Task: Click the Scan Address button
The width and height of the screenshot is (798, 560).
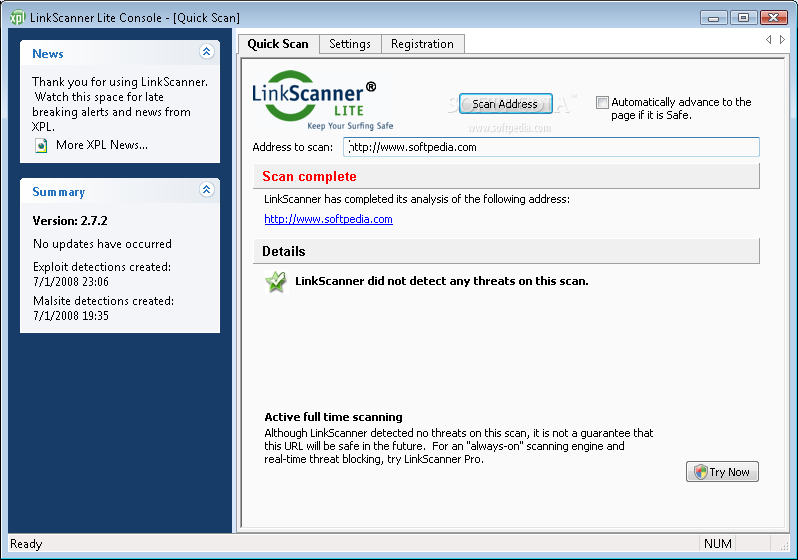Action: coord(505,104)
